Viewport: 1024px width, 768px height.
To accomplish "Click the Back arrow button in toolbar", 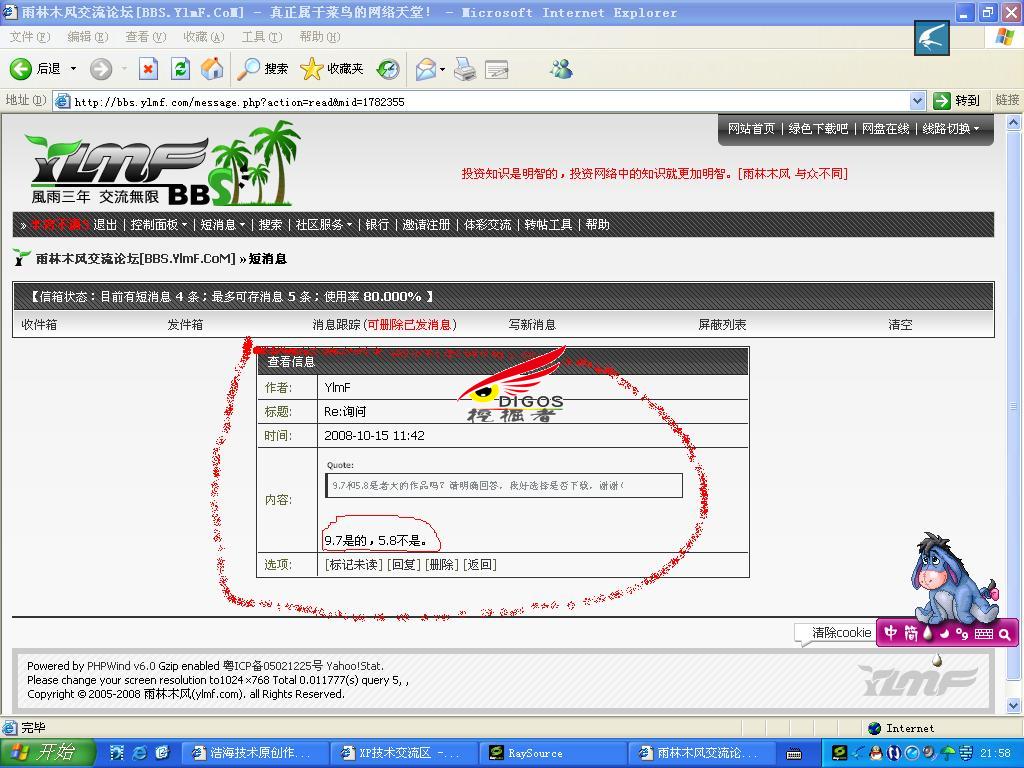I will [22, 69].
